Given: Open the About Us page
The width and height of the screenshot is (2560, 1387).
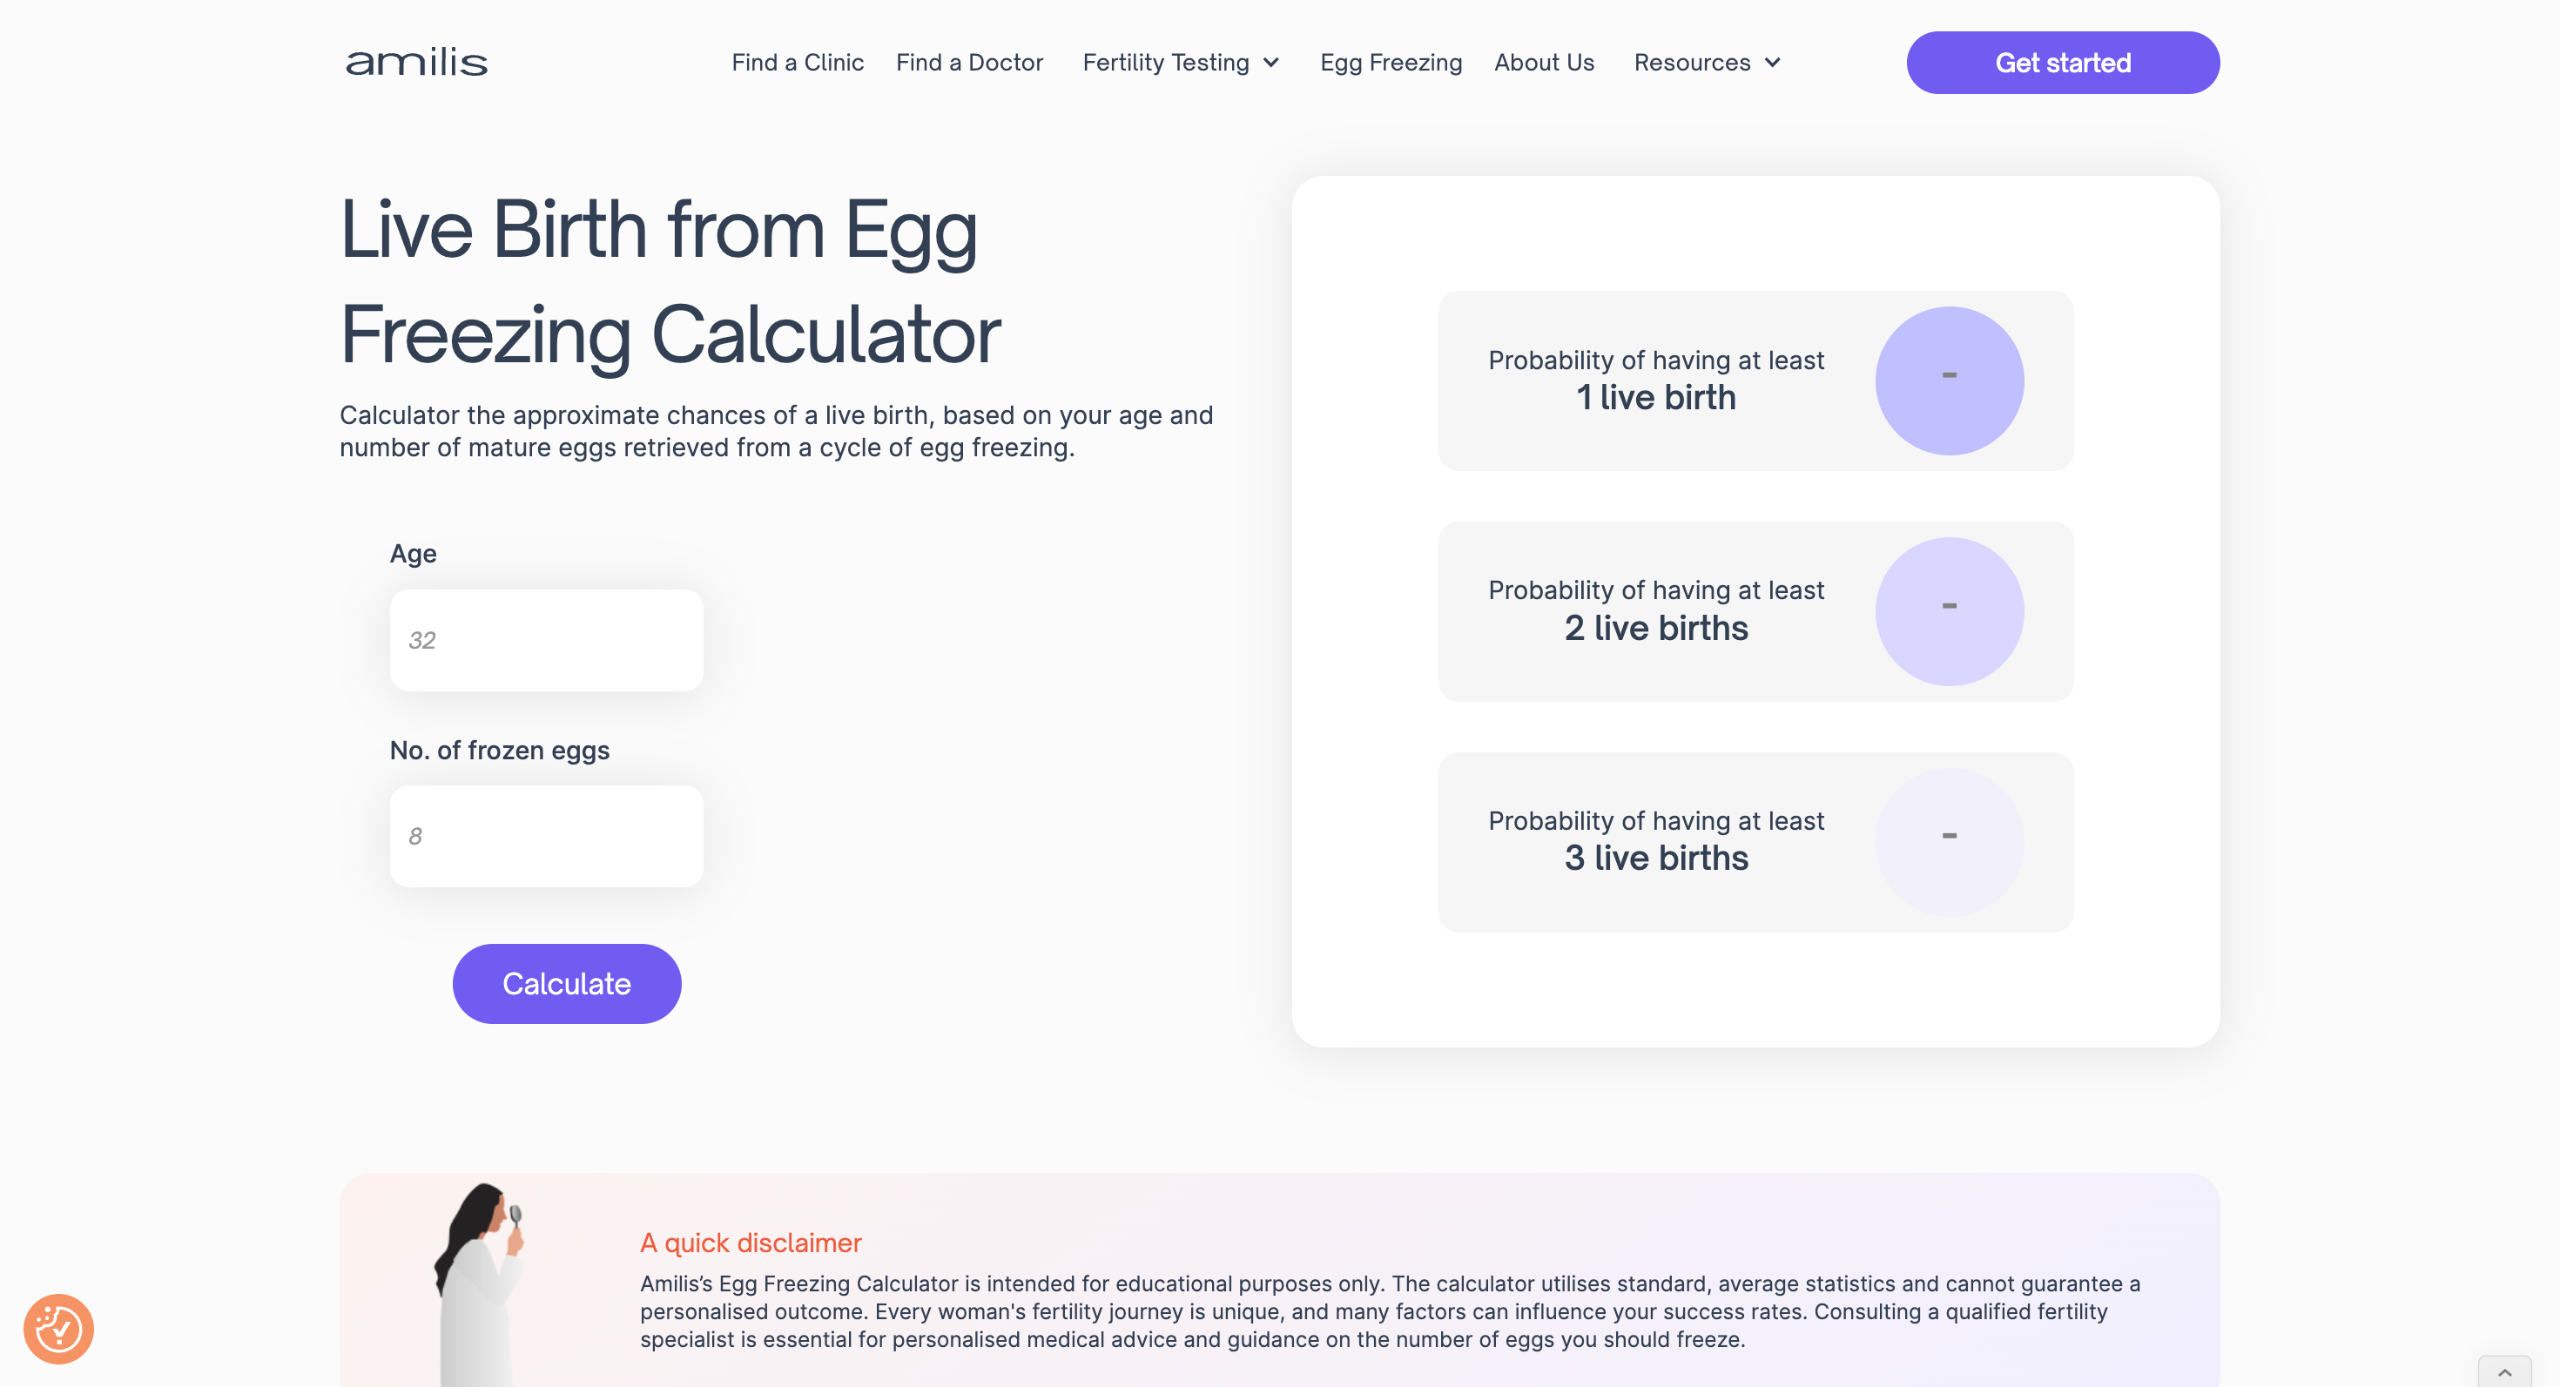Looking at the screenshot, I should (x=1544, y=62).
